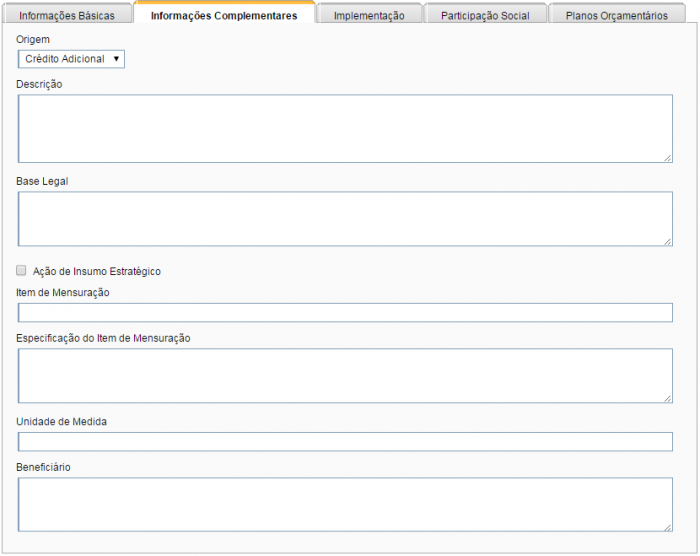Click the Beneficiário text area resize grip

(667, 527)
